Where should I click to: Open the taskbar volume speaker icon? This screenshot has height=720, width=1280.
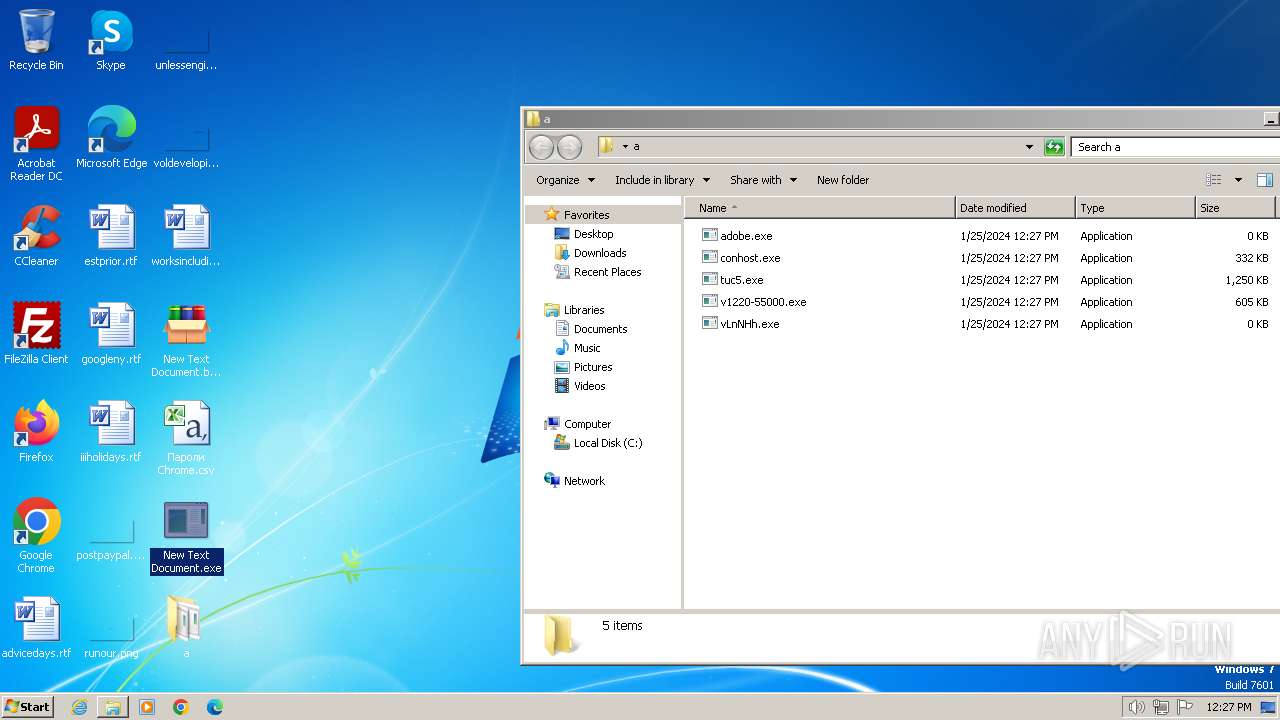point(1136,707)
